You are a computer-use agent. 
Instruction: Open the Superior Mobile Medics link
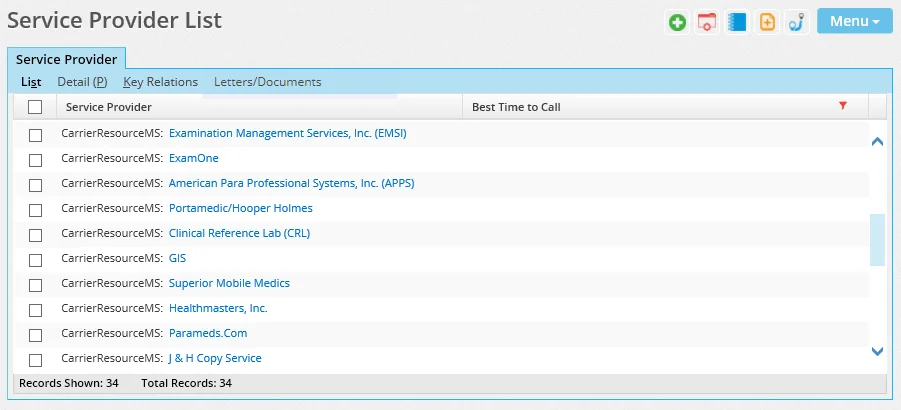pos(229,283)
